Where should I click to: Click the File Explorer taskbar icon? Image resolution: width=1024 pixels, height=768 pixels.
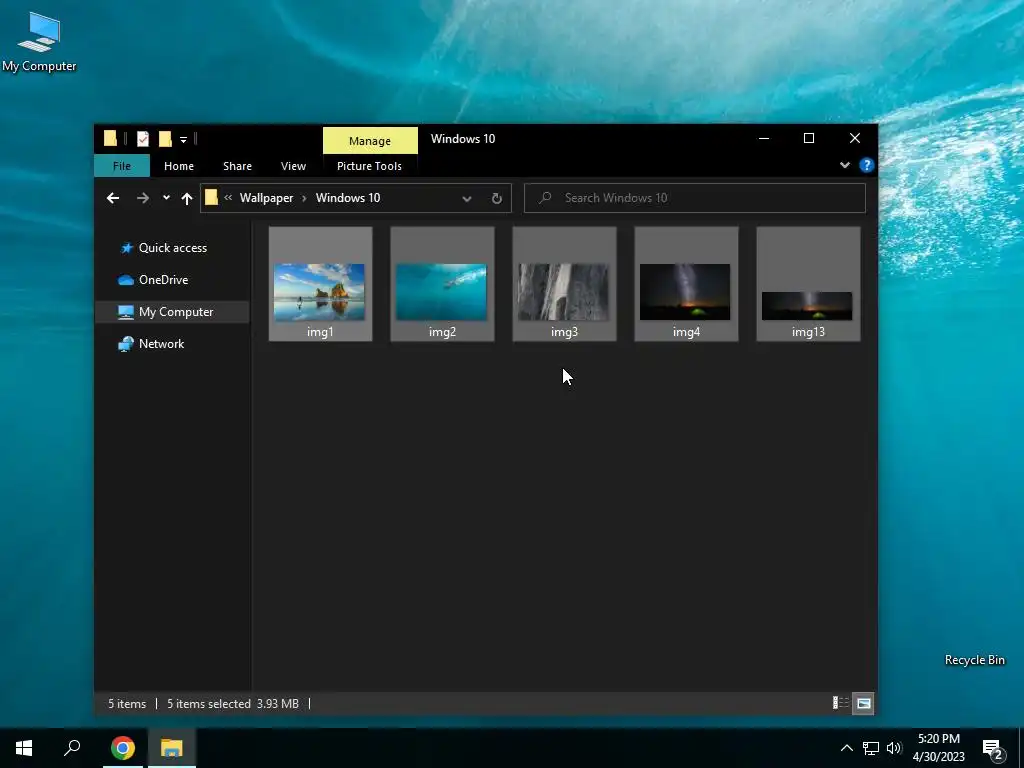[x=172, y=748]
